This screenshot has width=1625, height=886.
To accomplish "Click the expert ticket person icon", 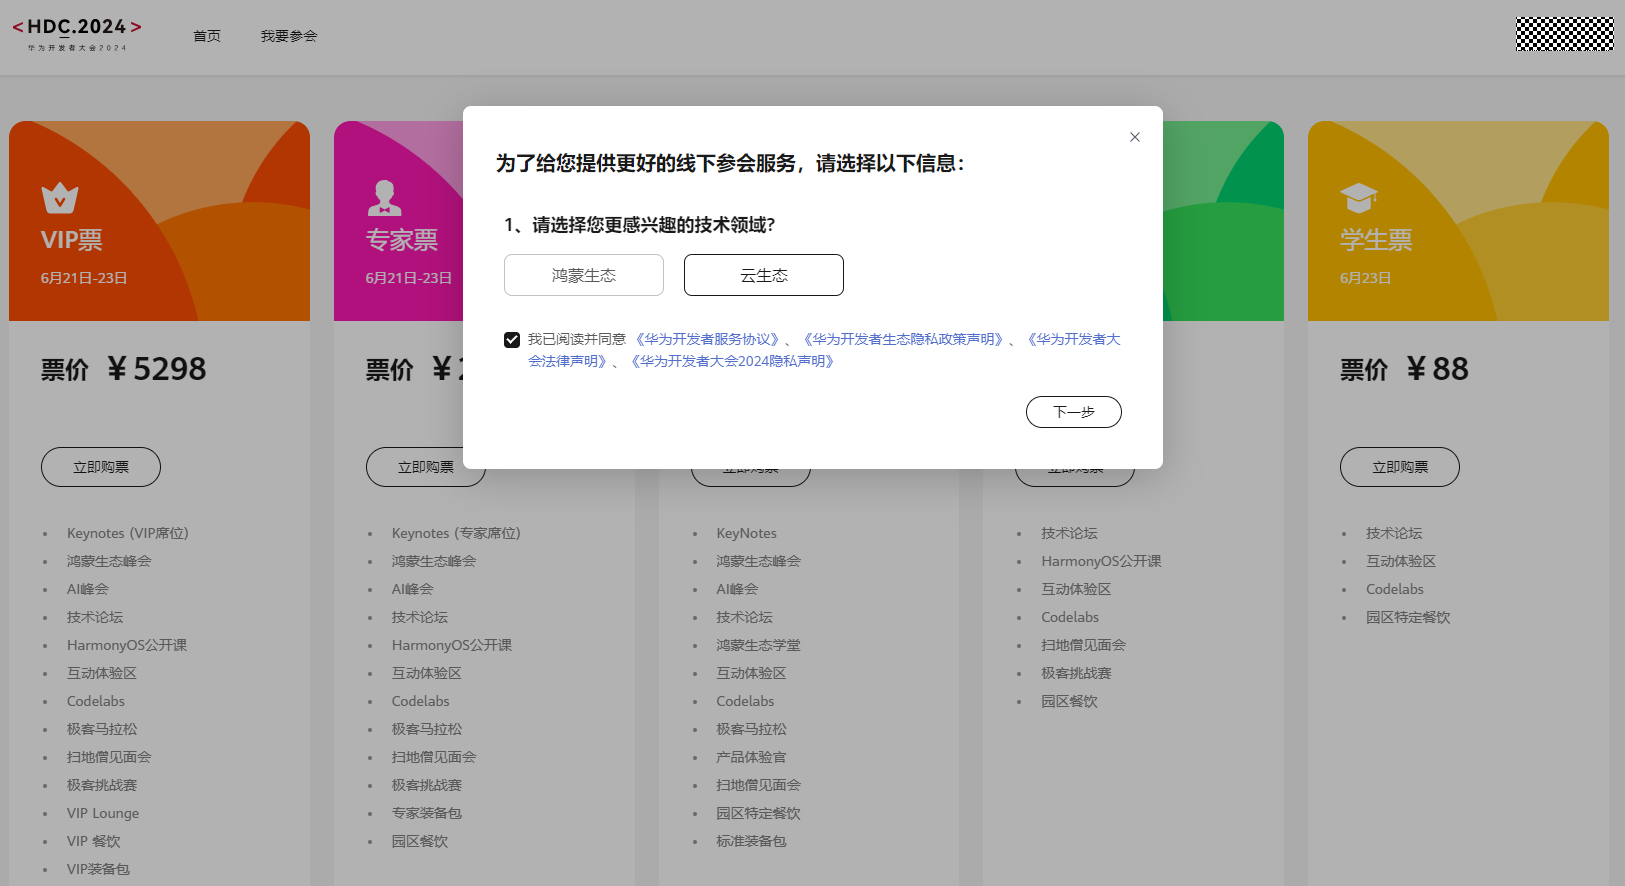I will [x=384, y=198].
